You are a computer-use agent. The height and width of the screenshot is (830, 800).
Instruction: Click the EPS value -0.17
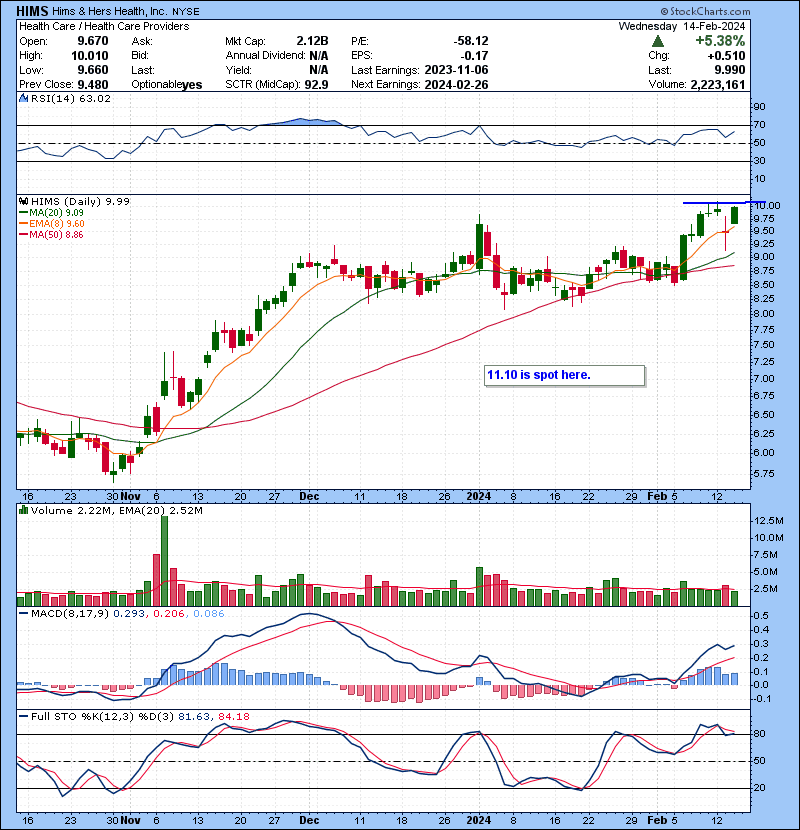(x=474, y=56)
